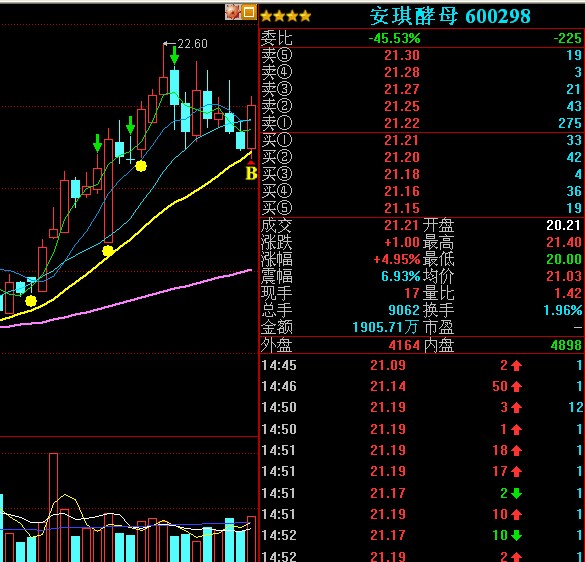The image size is (585, 562).
Task: Click the red gear-shaped chart settings icon
Action: point(232,12)
